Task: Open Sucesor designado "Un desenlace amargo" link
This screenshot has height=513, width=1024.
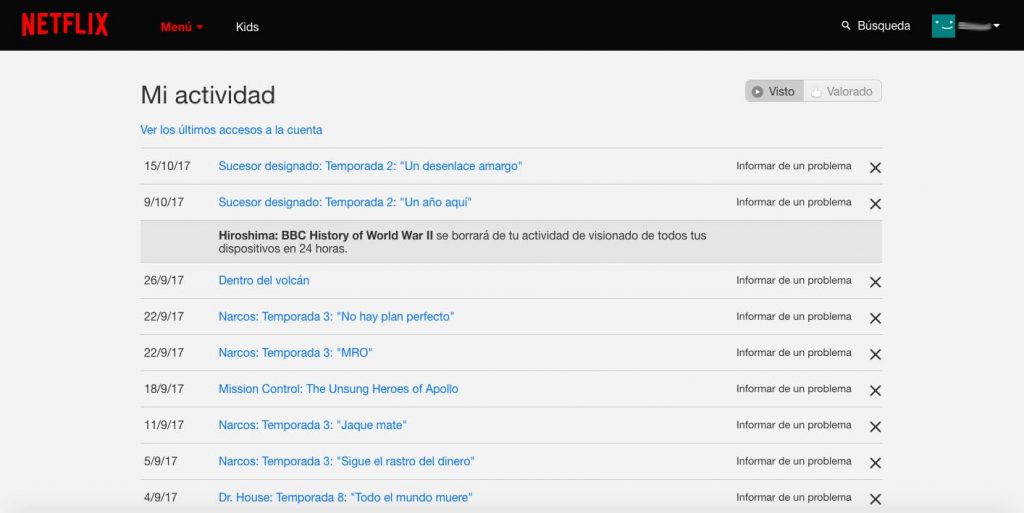Action: pos(370,166)
